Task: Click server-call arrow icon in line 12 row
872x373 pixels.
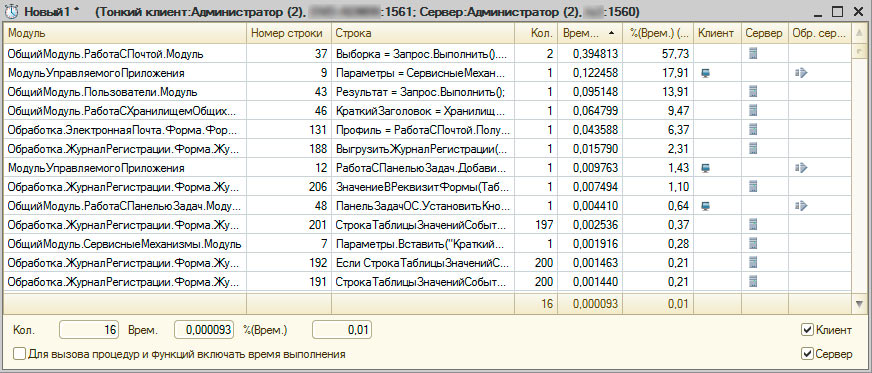Action: (801, 167)
